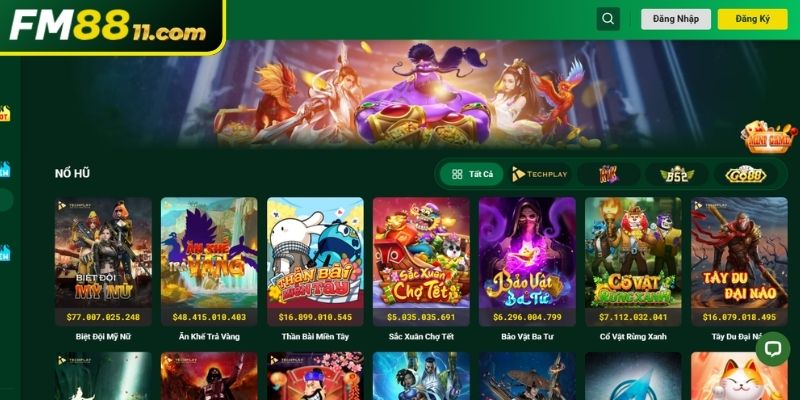Screen dimensions: 800x400
Task: Open the lucky cat game thumbnail
Action: click(x=739, y=376)
